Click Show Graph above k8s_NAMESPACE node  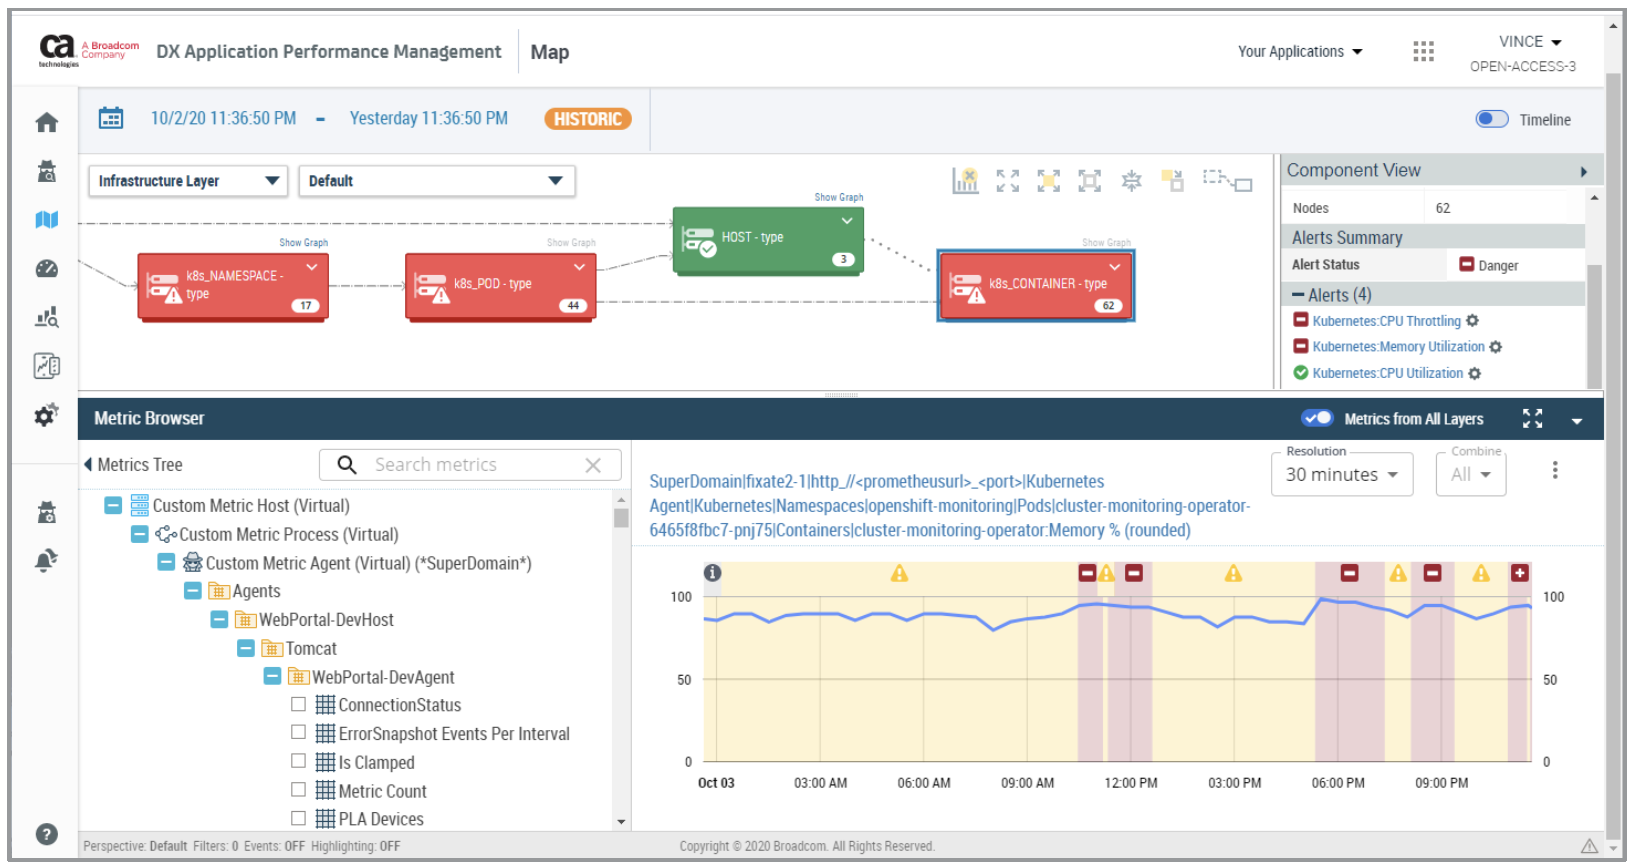pyautogui.click(x=303, y=242)
